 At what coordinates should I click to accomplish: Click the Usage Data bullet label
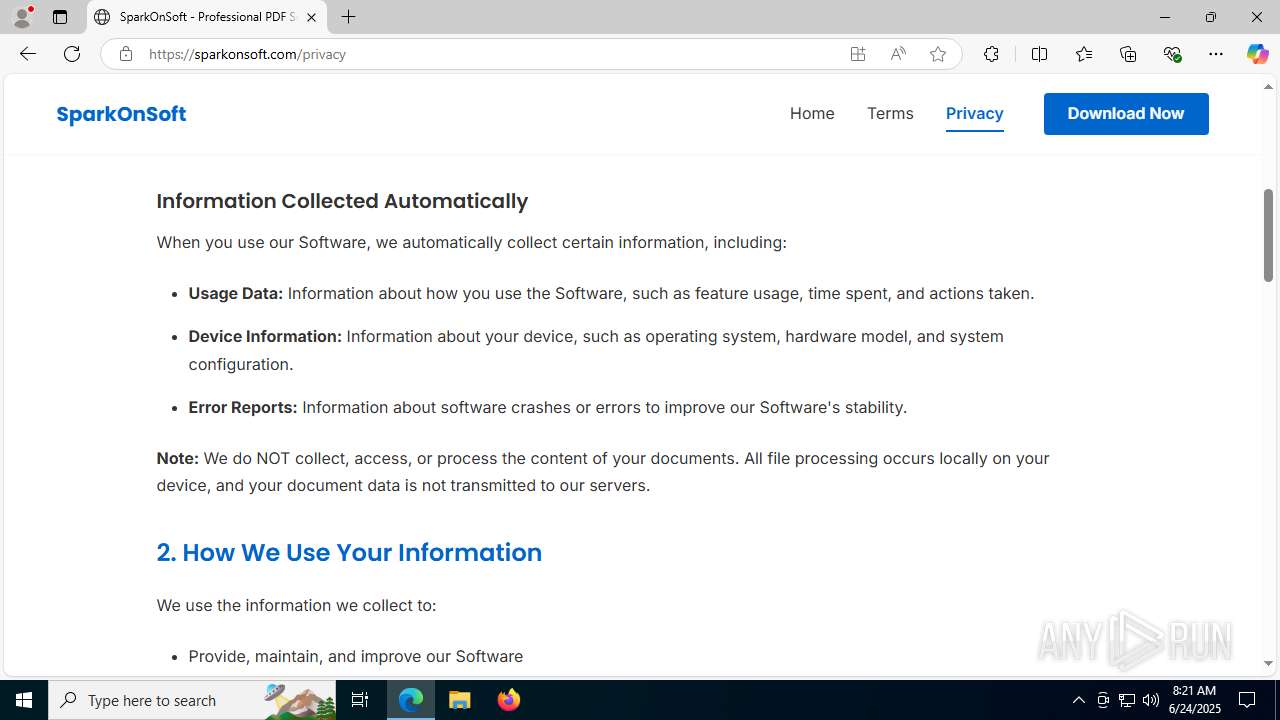point(236,293)
